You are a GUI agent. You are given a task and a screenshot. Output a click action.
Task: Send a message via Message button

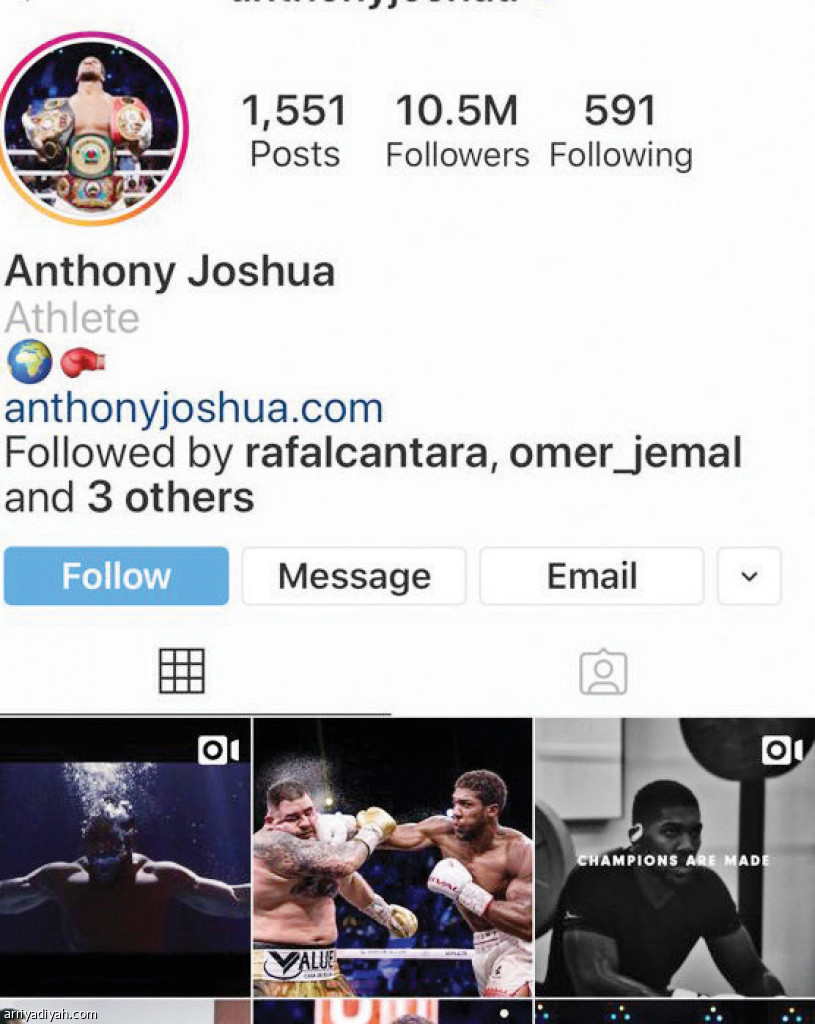point(354,576)
